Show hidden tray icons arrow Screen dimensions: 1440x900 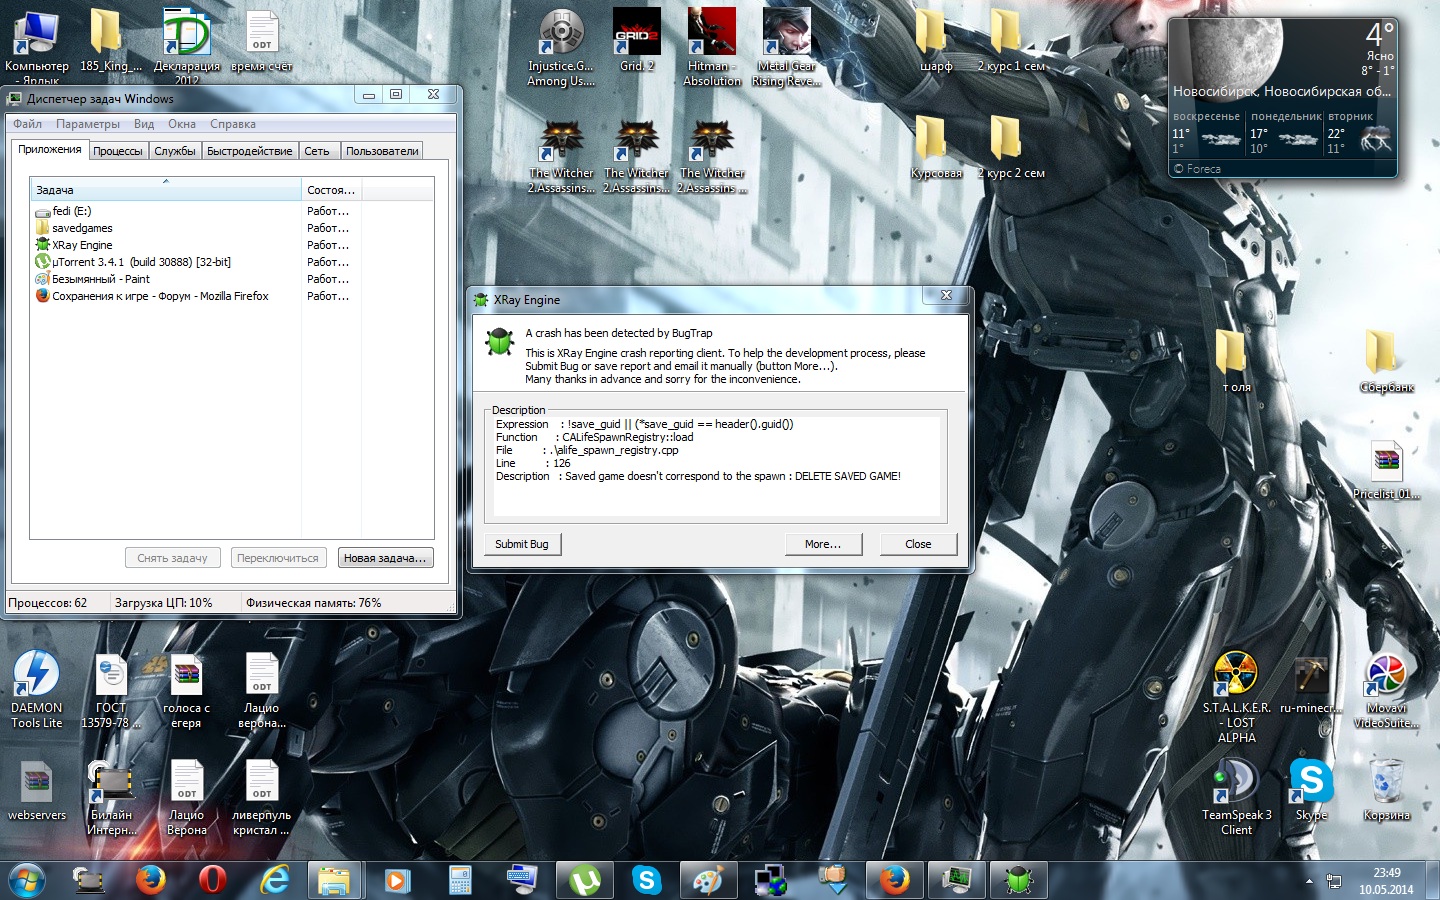pos(1309,881)
